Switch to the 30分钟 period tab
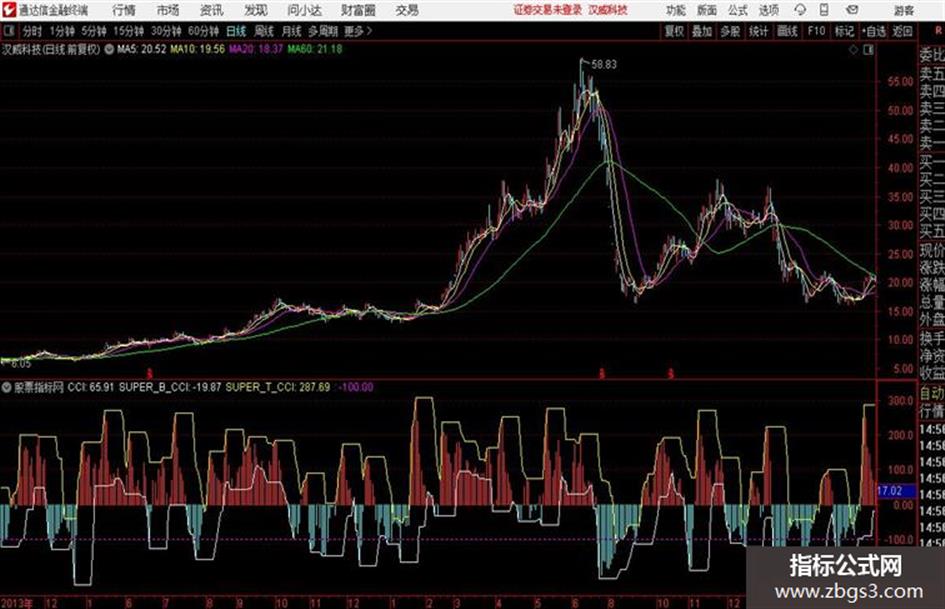The image size is (945, 609). tap(166, 31)
